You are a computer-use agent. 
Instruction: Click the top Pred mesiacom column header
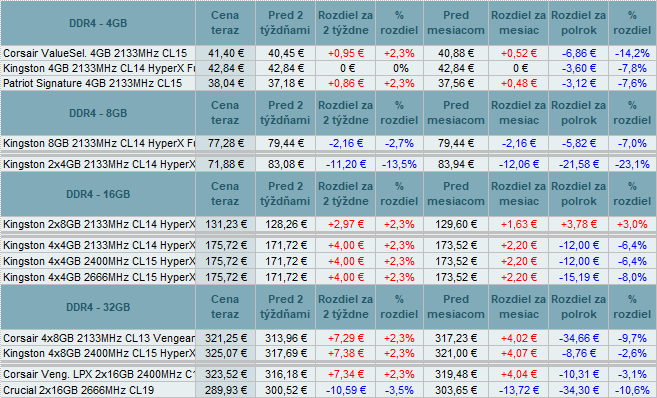(x=456, y=23)
